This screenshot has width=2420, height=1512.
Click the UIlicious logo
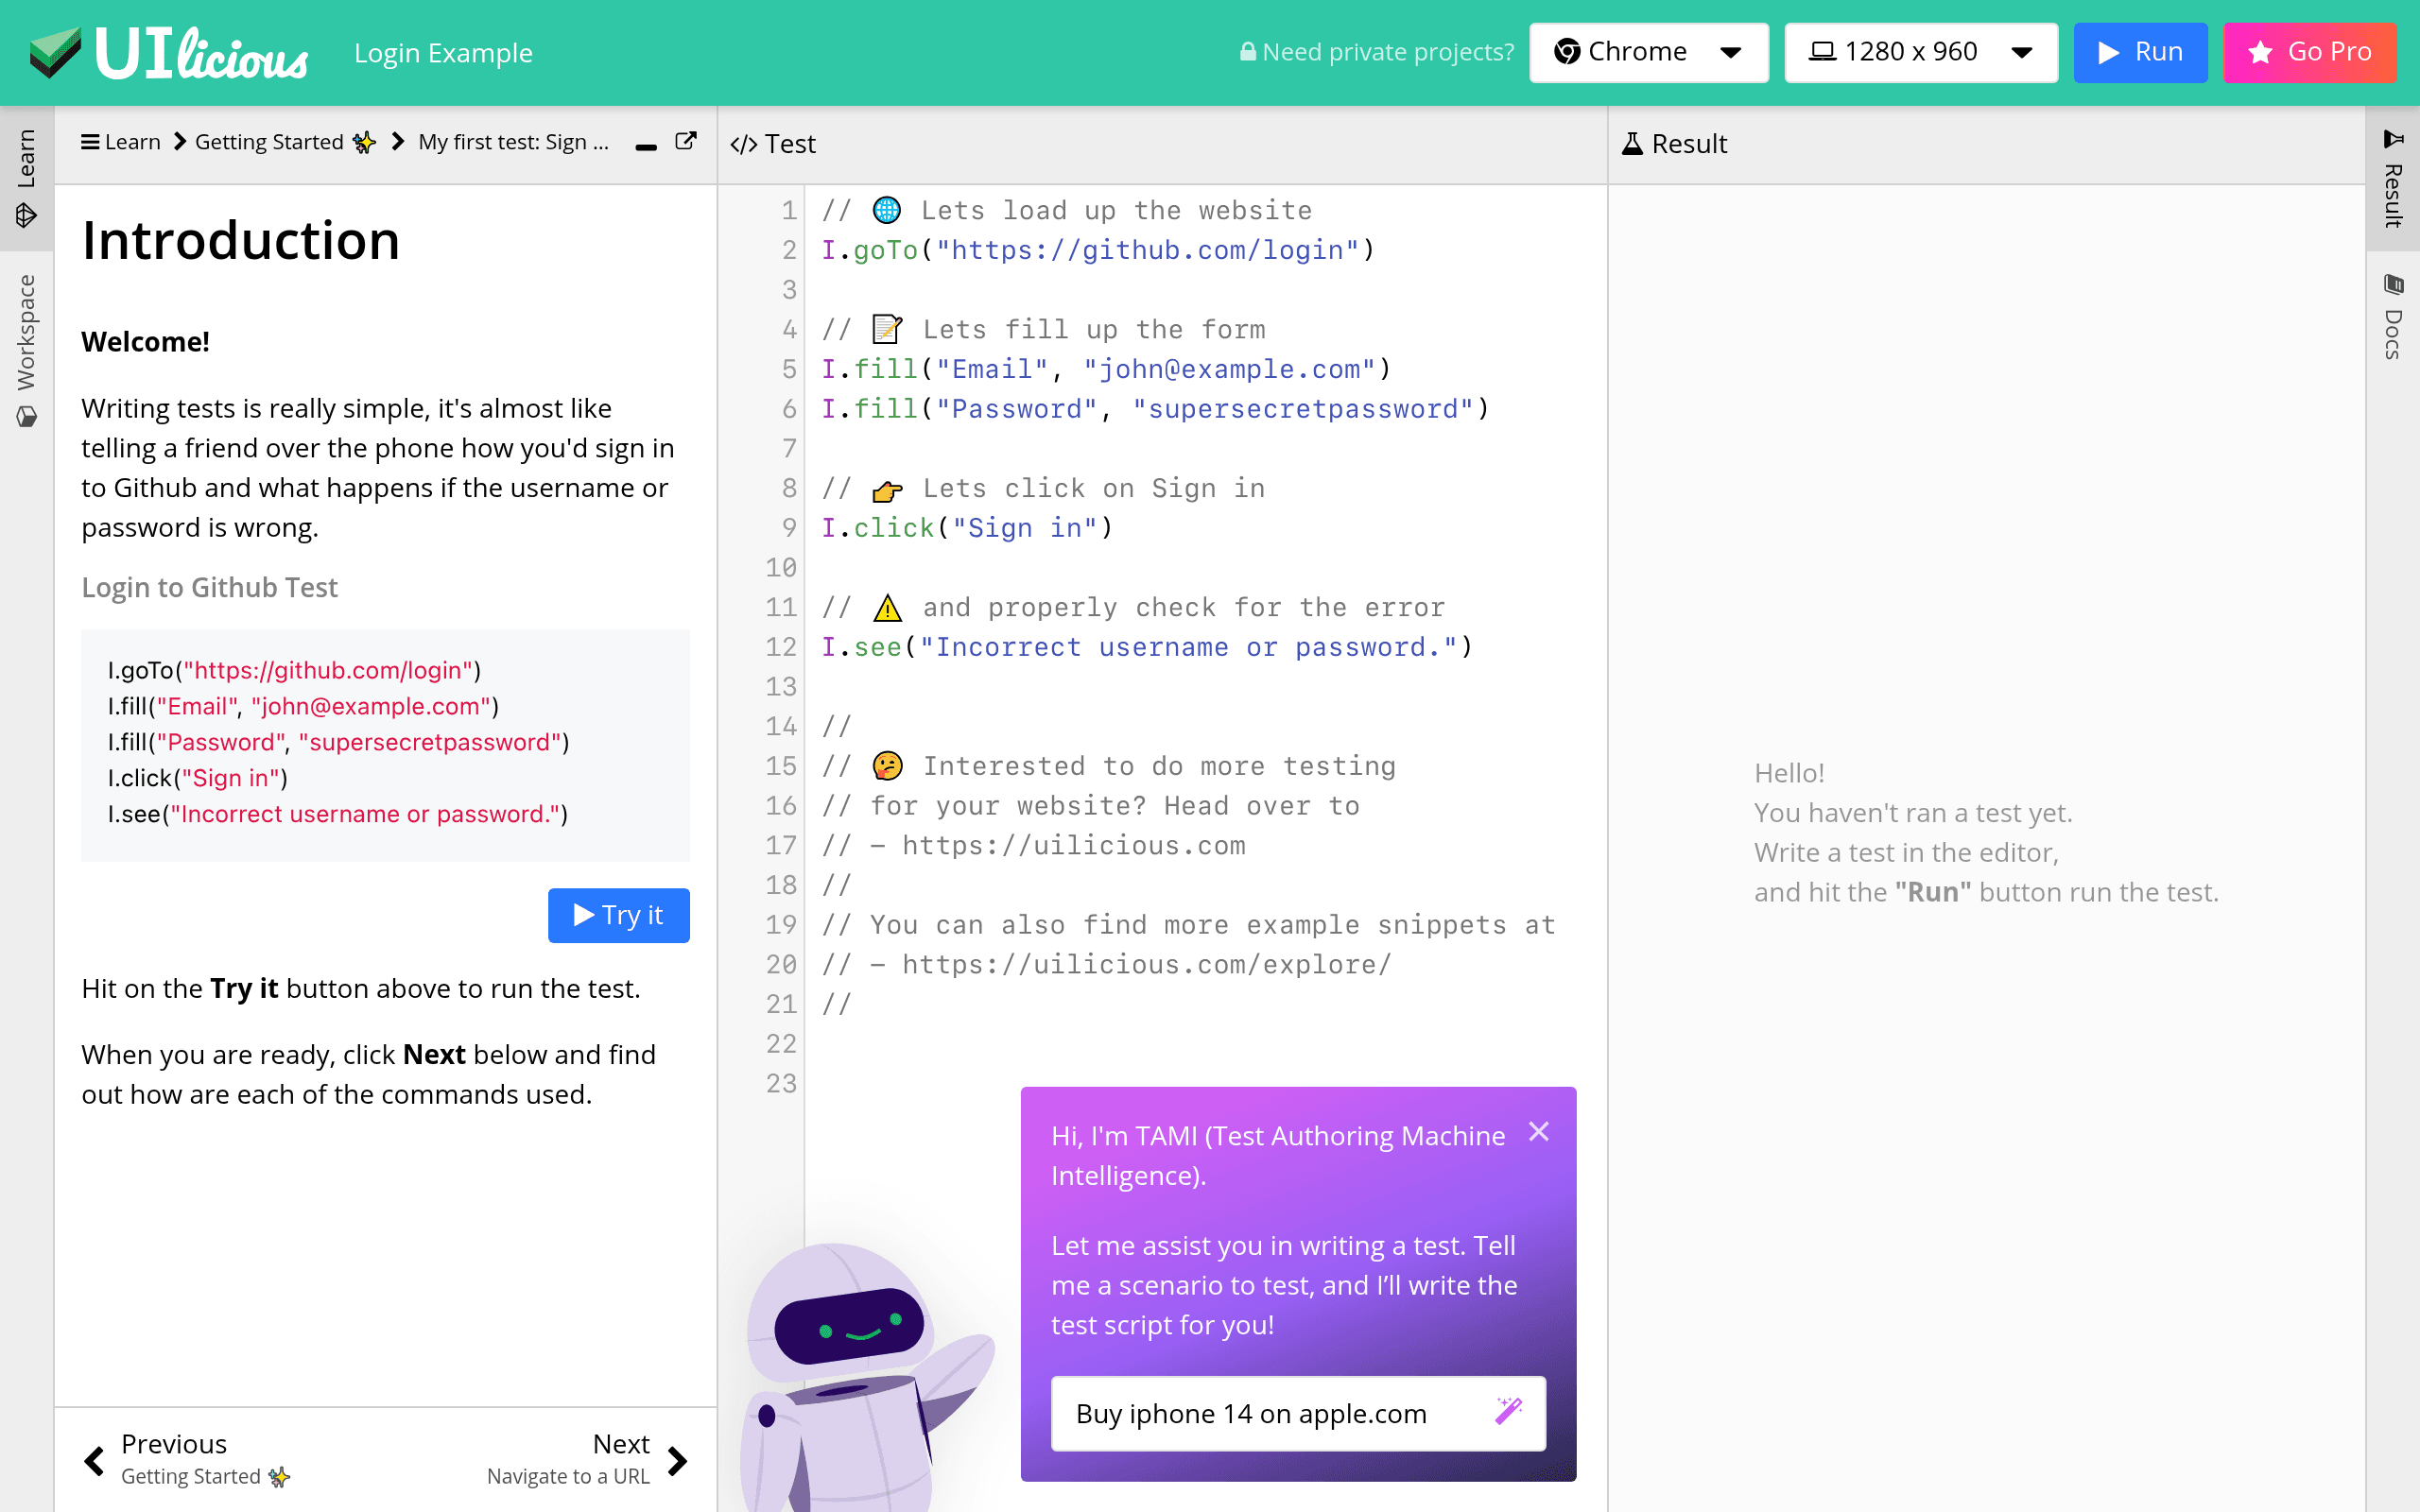tap(169, 52)
